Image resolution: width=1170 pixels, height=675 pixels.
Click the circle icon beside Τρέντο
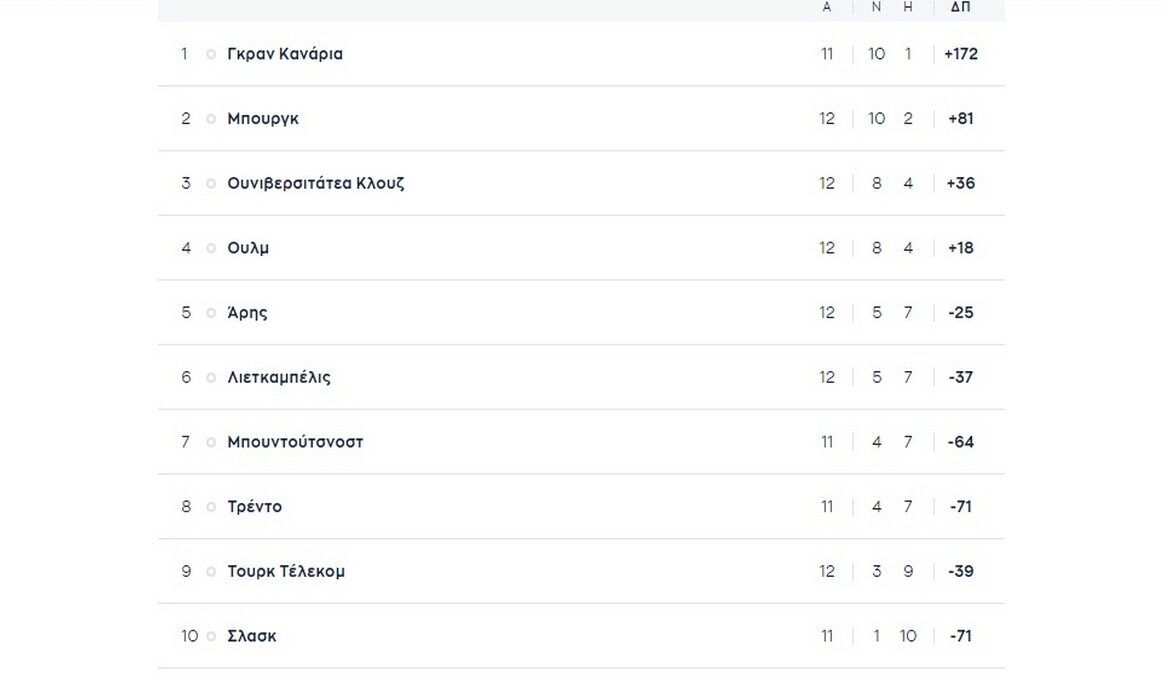[x=211, y=507]
